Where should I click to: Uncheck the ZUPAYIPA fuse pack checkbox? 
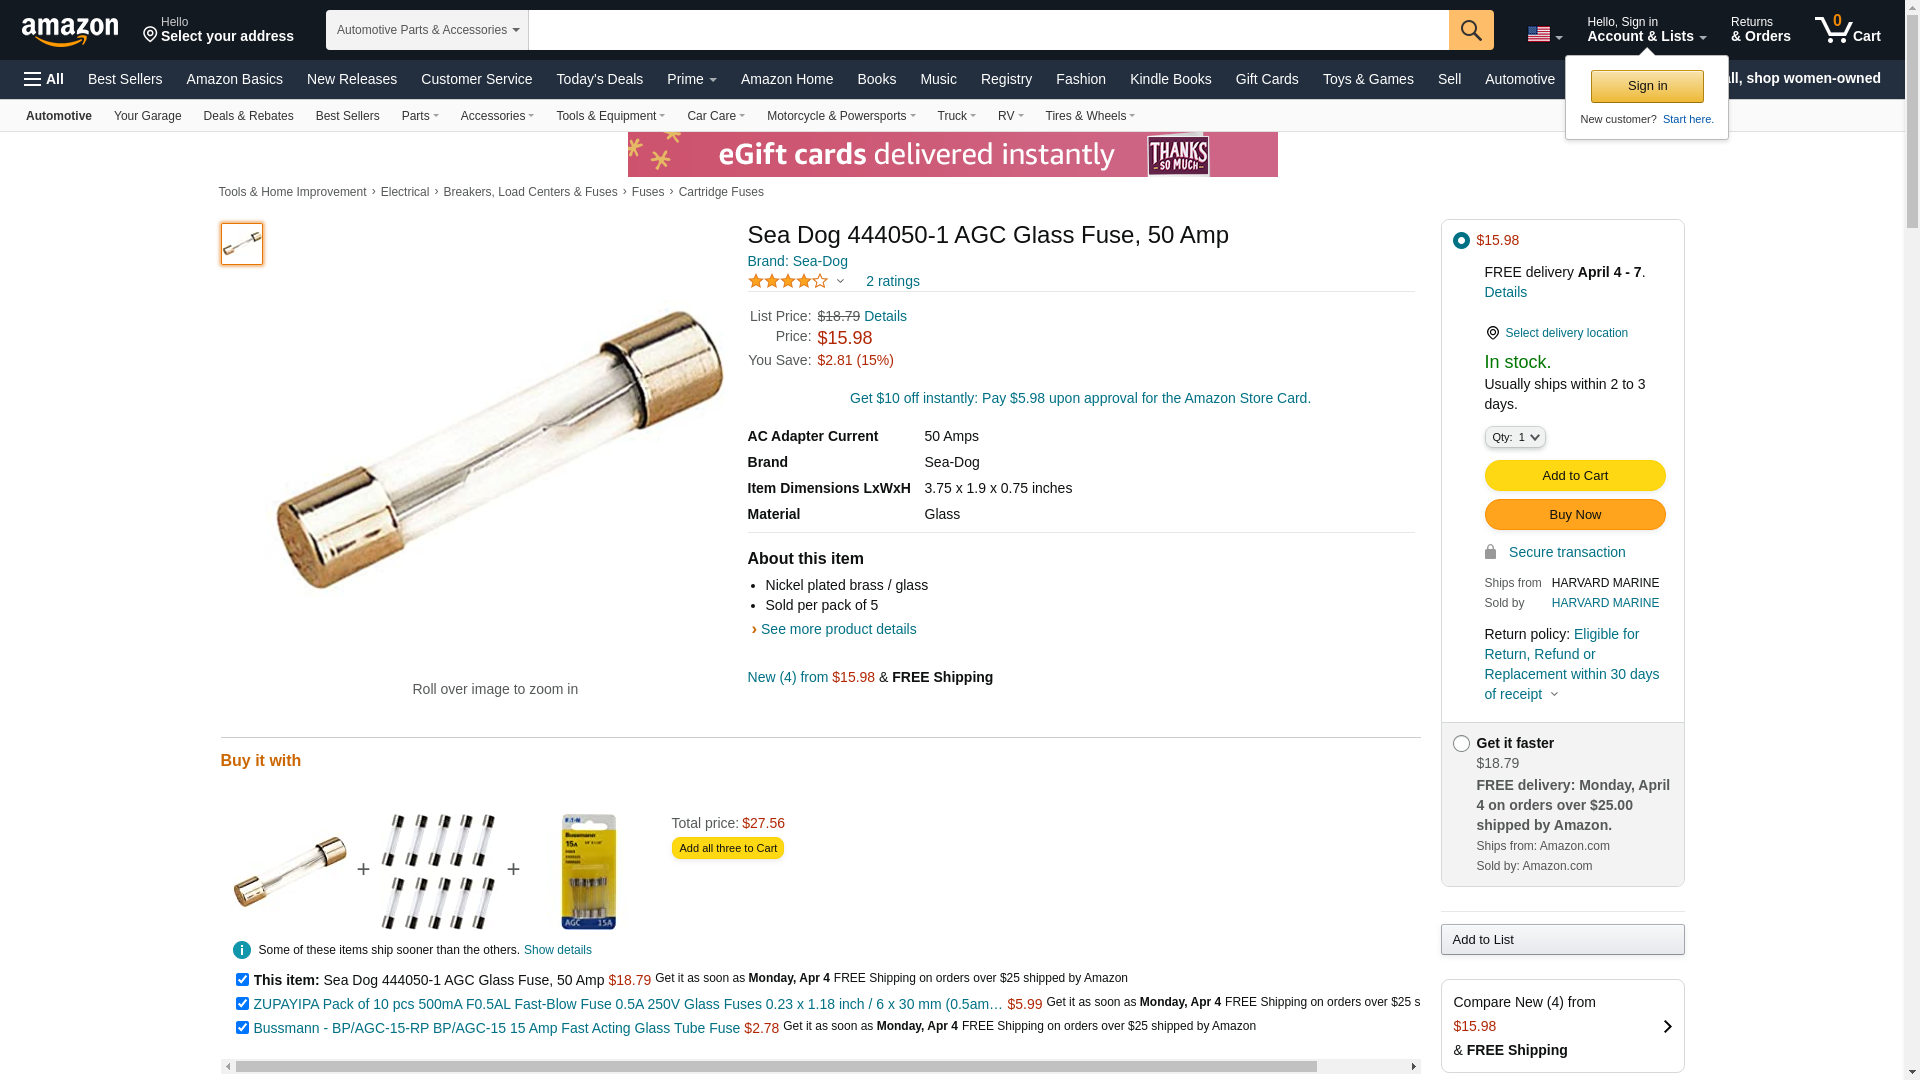click(x=242, y=1004)
